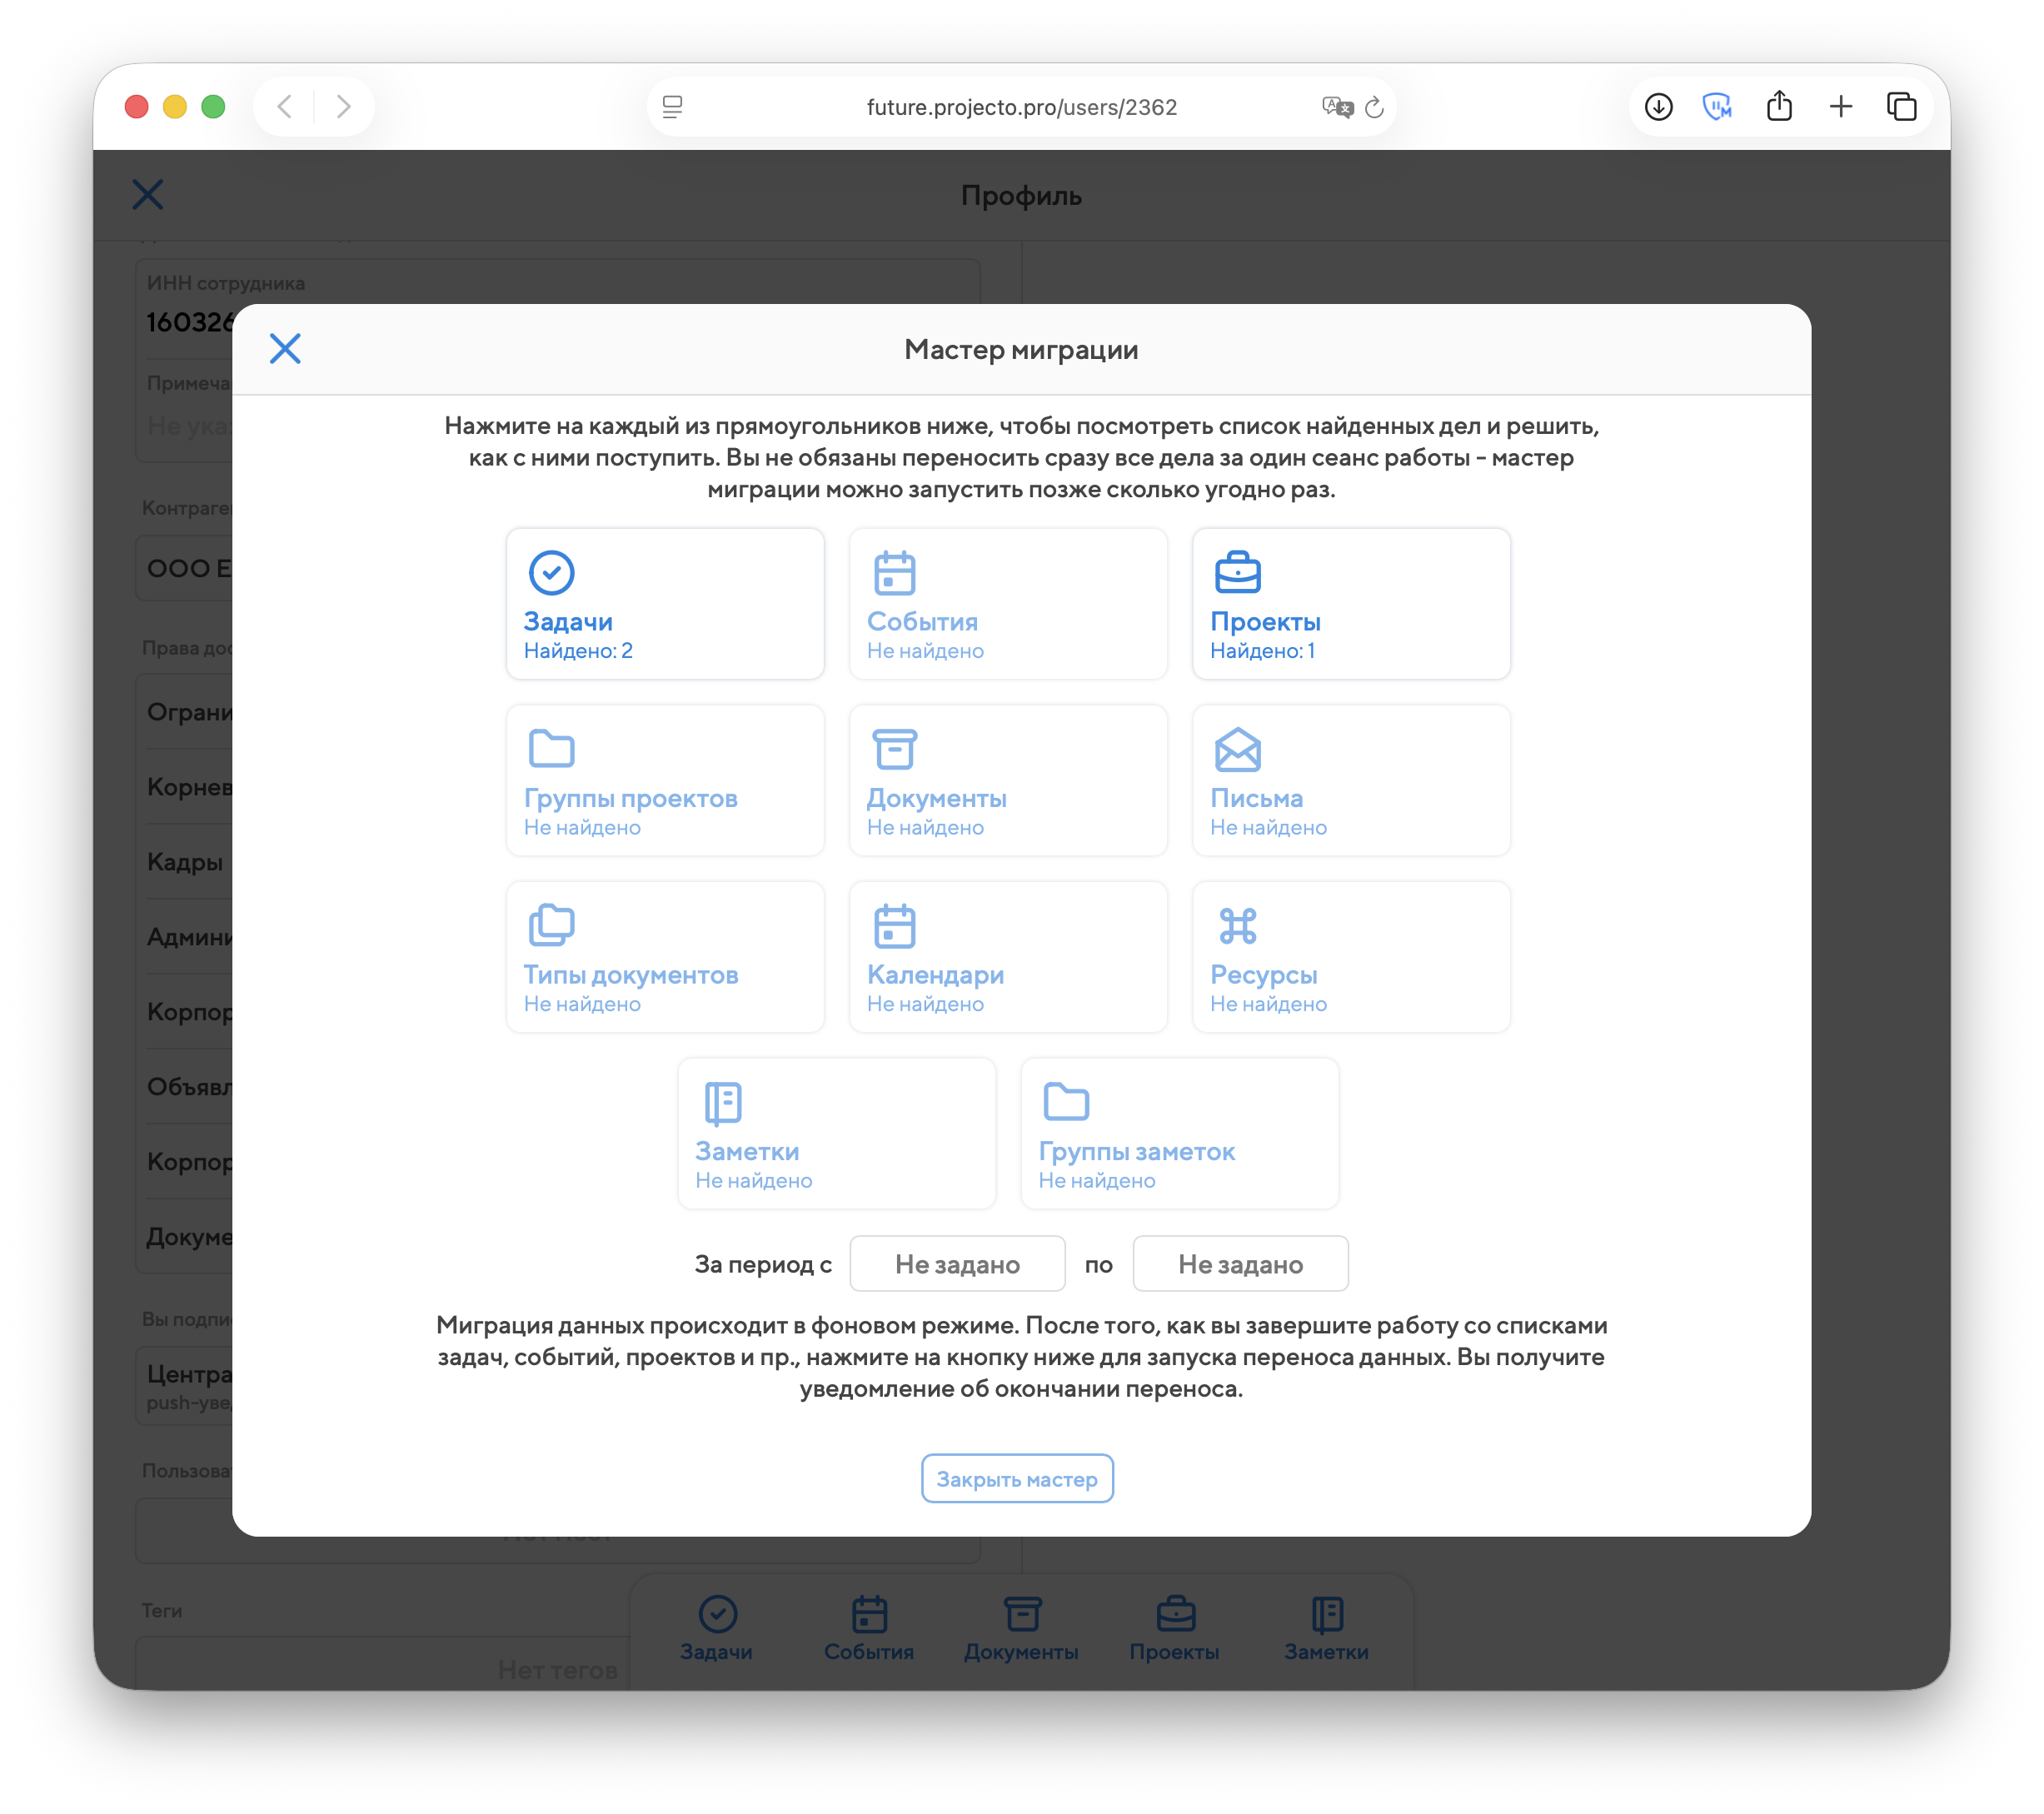
Task: Open the Календари tile
Action: click(1008, 957)
